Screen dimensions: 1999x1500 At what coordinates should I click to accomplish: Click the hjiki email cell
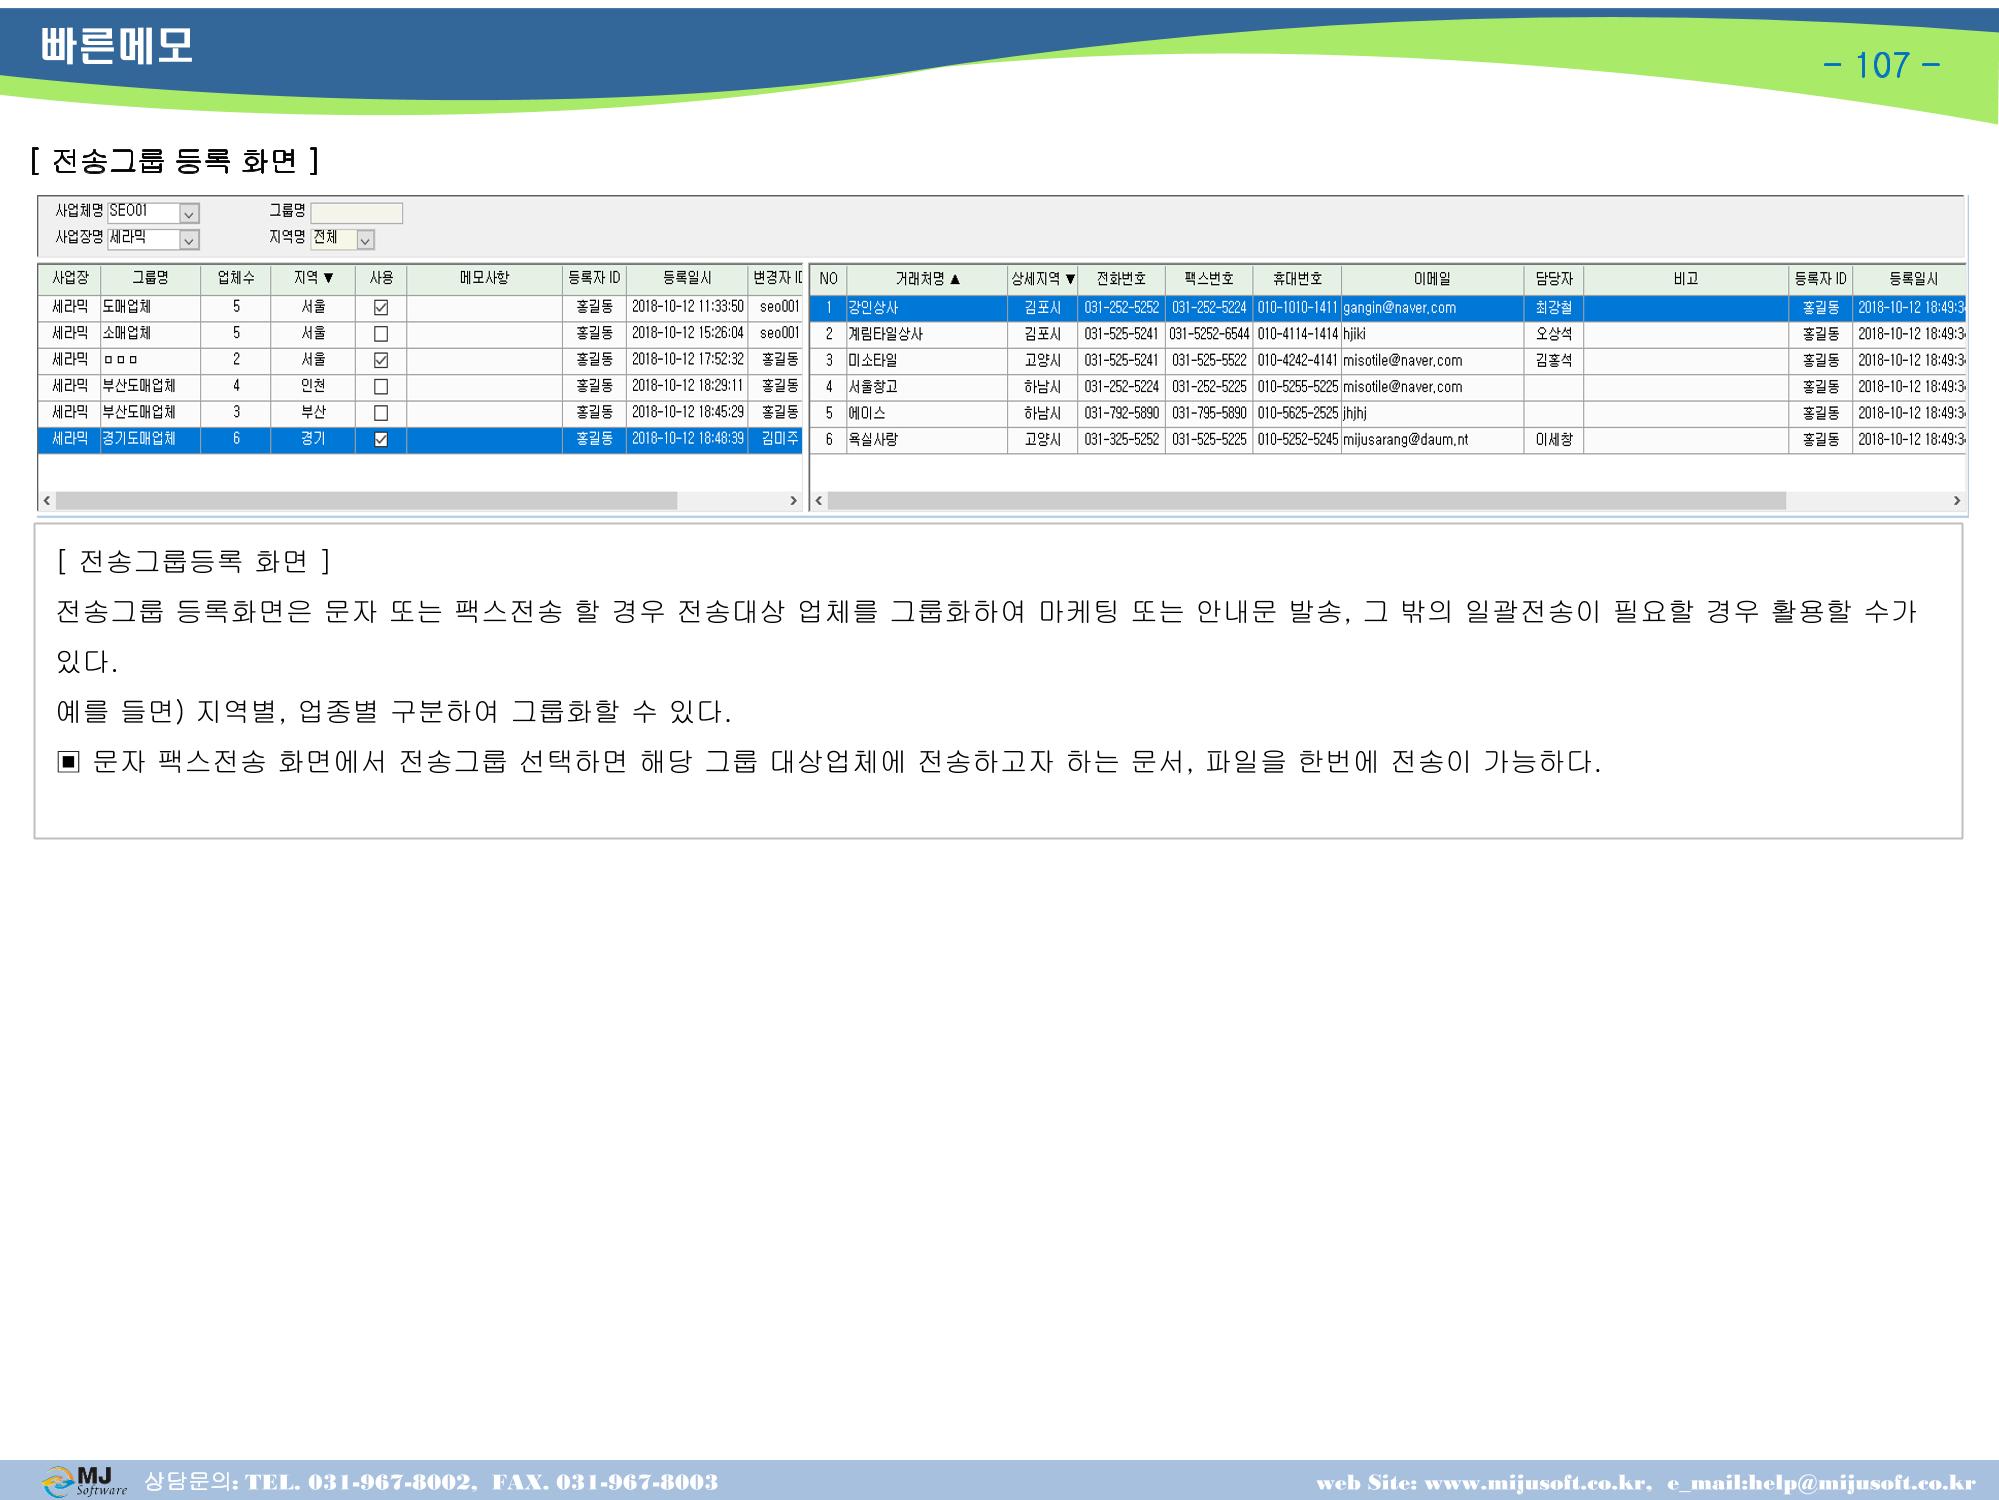click(1432, 334)
